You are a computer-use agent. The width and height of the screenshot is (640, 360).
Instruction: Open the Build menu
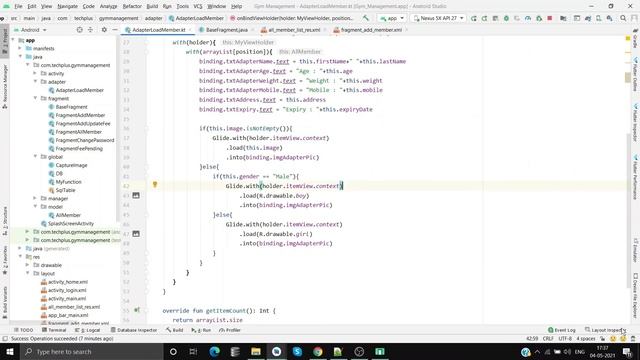click(x=152, y=6)
